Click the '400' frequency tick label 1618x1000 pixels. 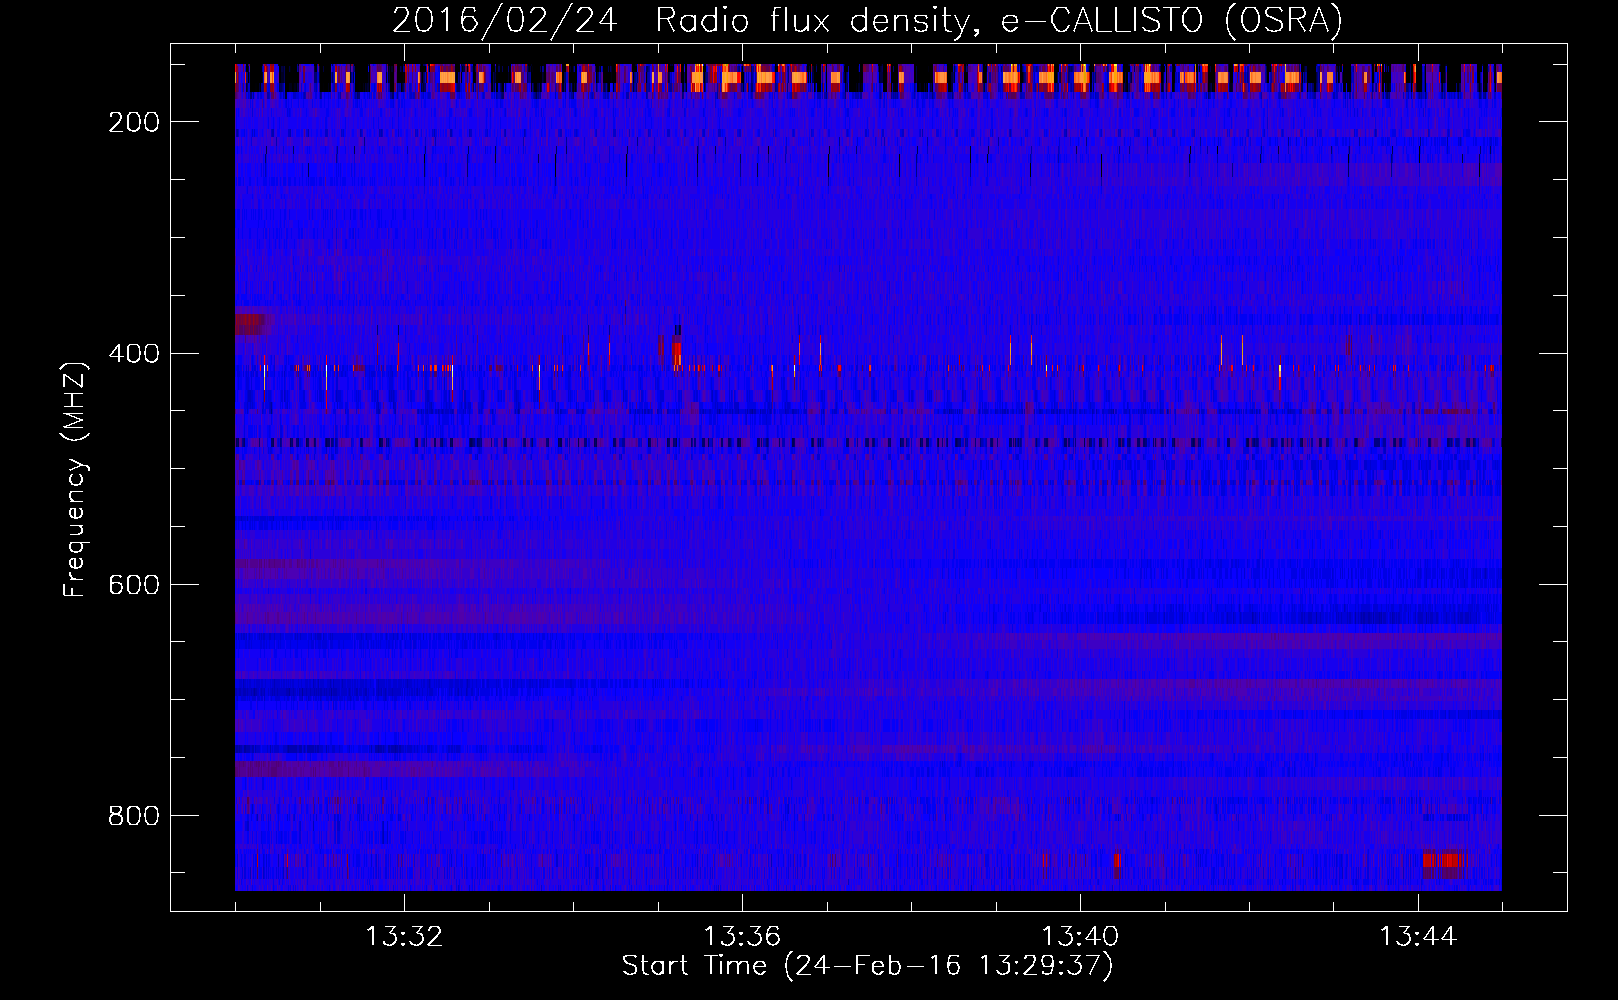click(x=134, y=354)
